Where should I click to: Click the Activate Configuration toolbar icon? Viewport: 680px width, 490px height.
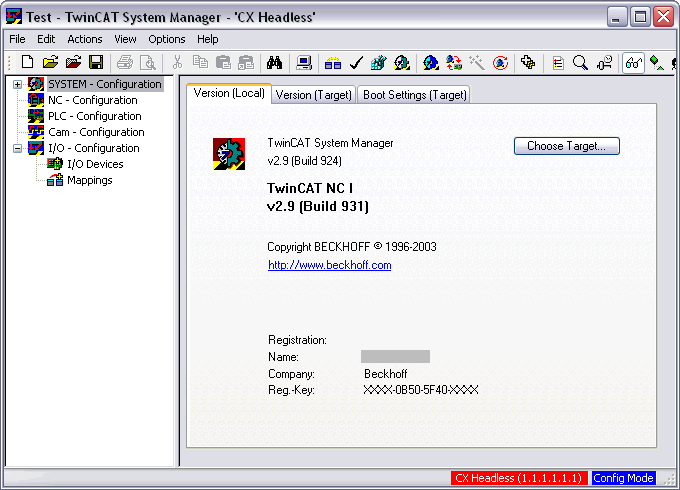point(379,63)
